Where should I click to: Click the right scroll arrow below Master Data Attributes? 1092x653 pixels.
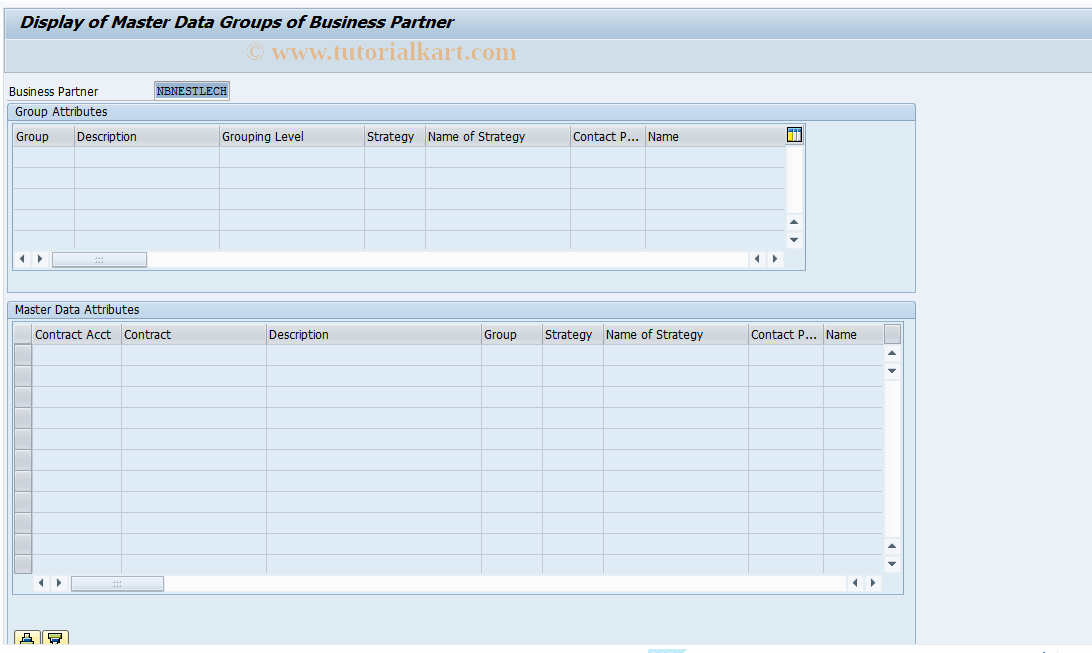tap(874, 582)
